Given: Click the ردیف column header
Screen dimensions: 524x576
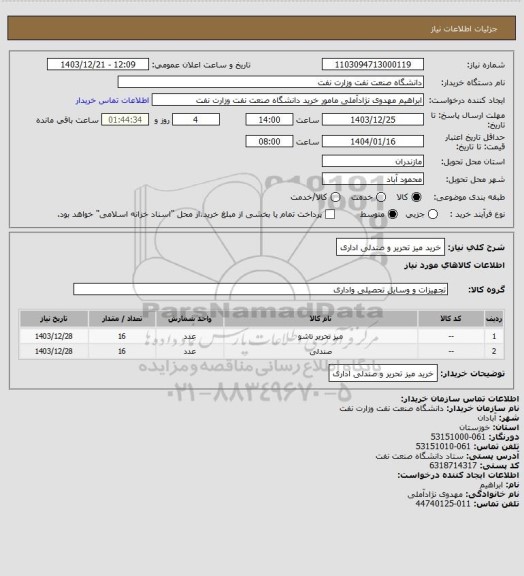Looking at the screenshot, I should click(494, 319).
